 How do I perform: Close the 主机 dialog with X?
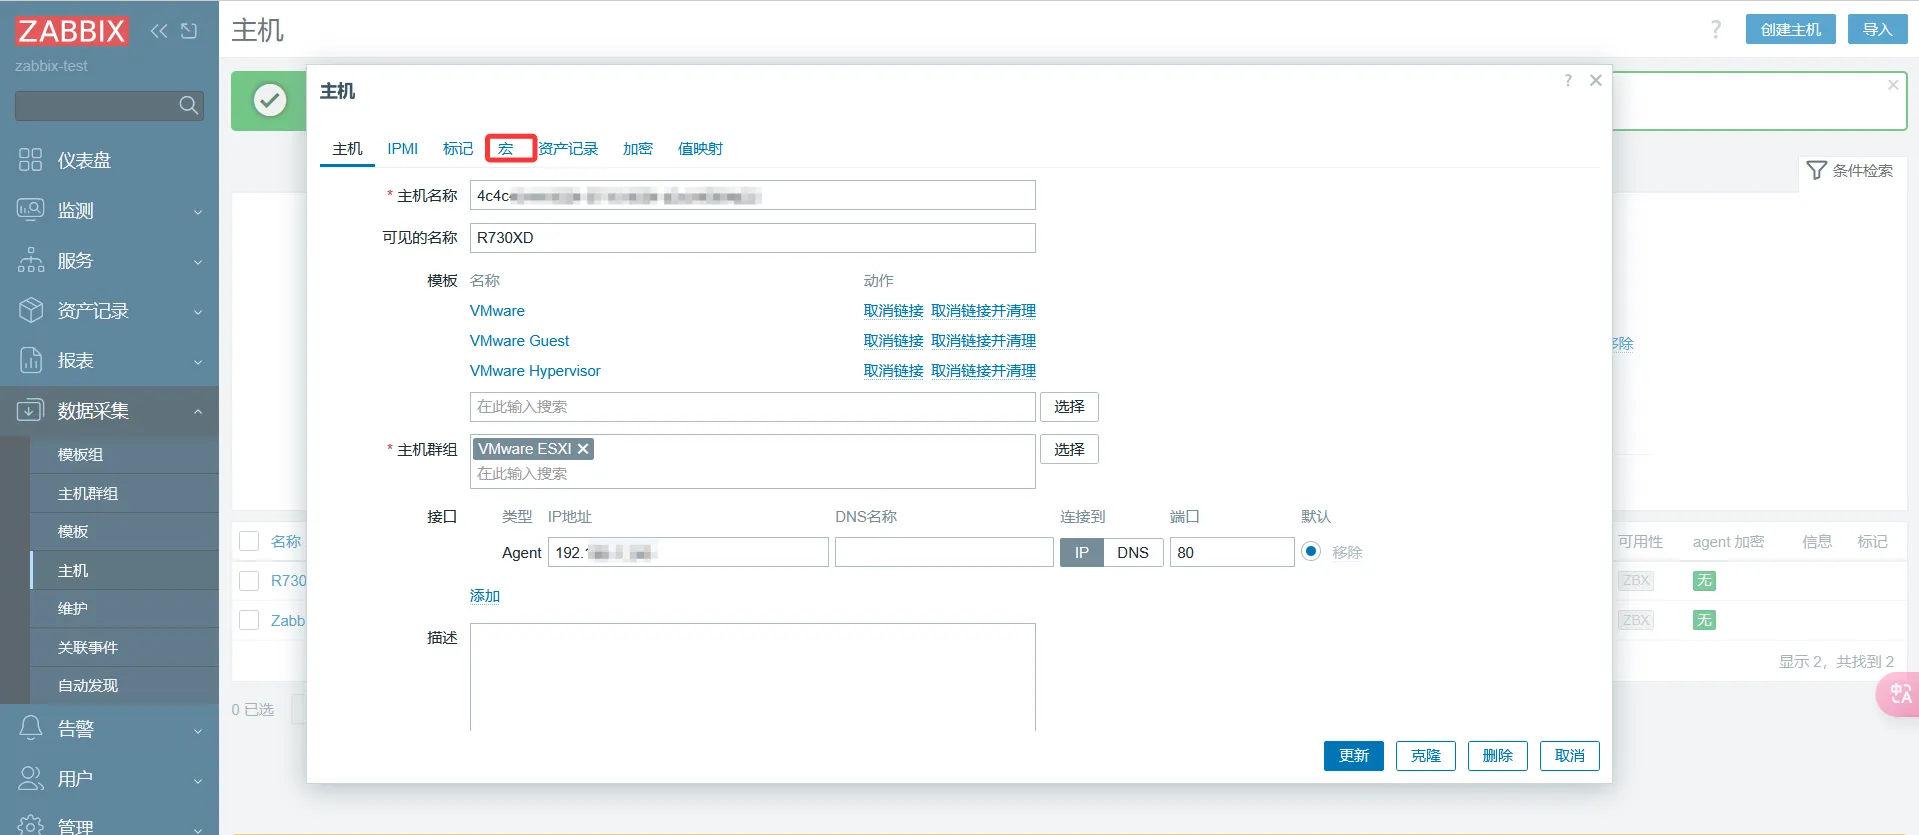click(x=1596, y=80)
